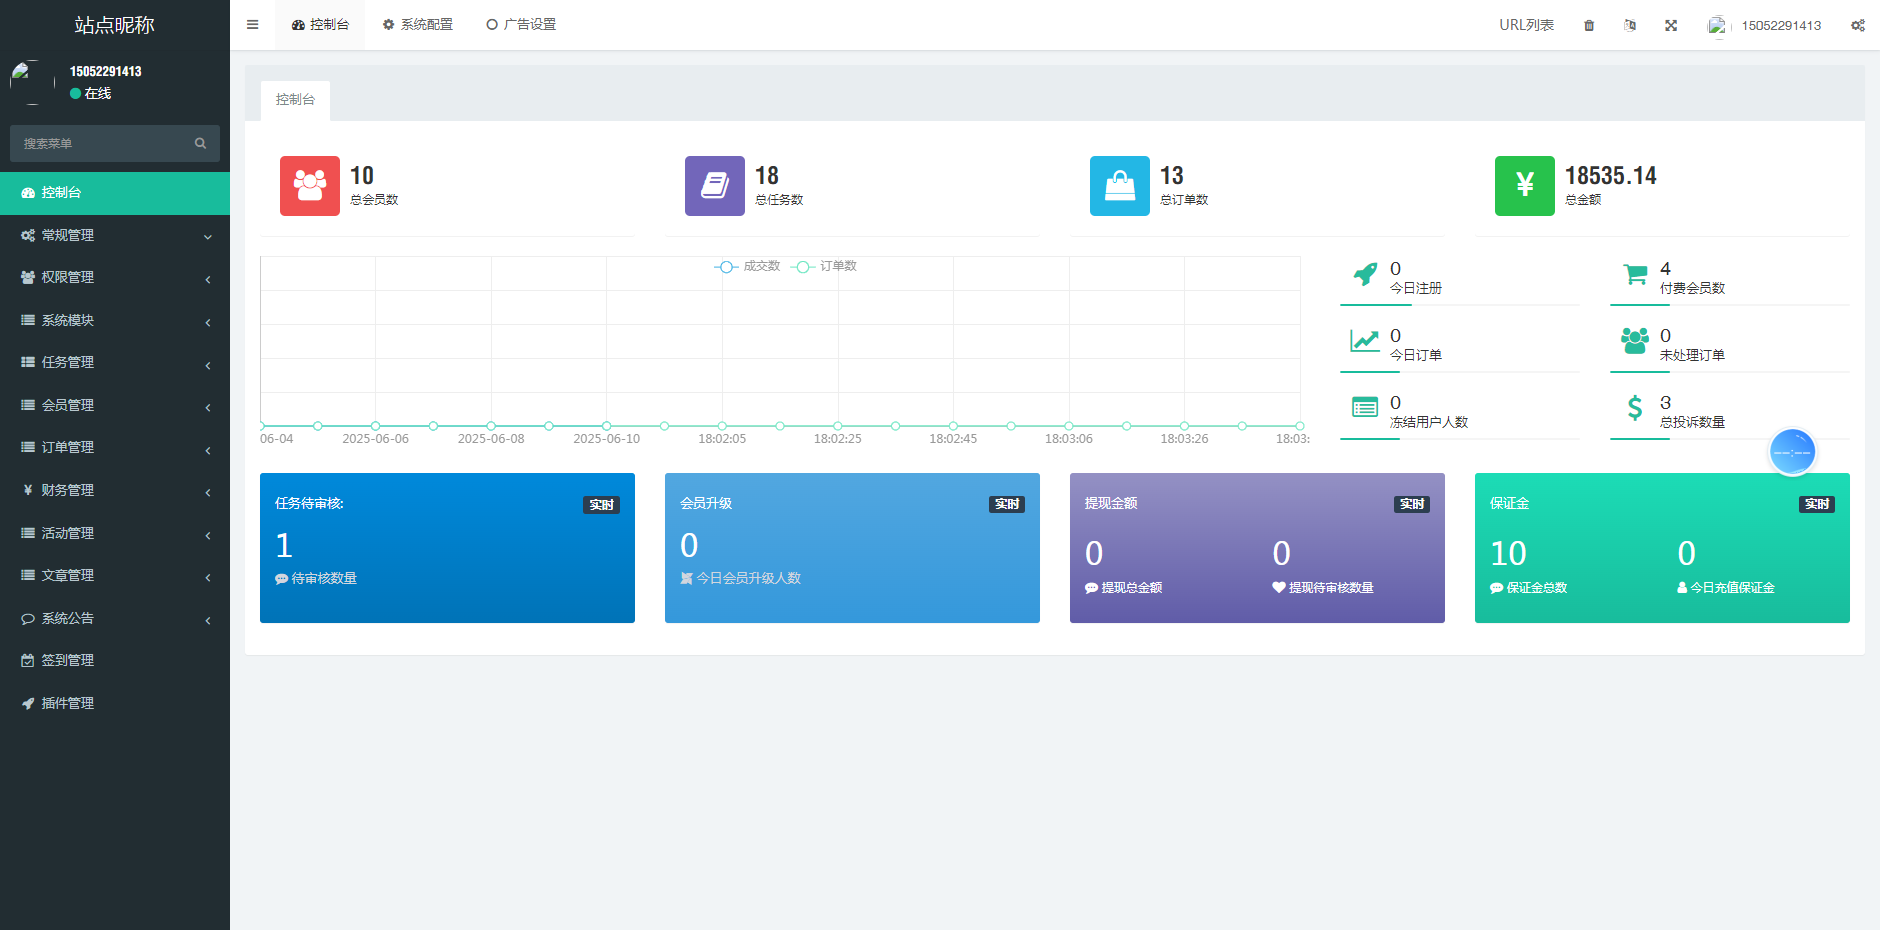The width and height of the screenshot is (1880, 930).
Task: Click the language switch icon in top bar
Action: (x=1630, y=25)
